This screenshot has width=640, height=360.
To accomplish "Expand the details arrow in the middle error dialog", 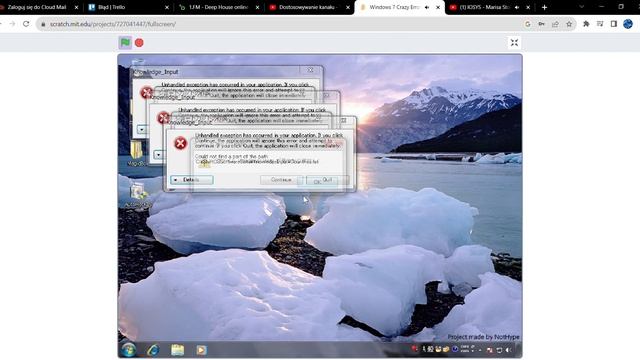I will coord(158,155).
